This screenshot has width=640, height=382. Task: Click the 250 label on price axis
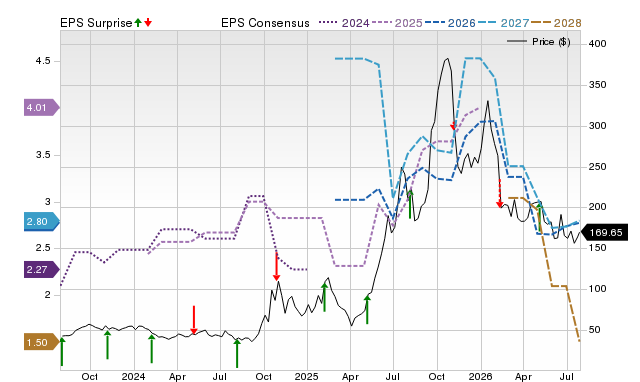coord(598,167)
